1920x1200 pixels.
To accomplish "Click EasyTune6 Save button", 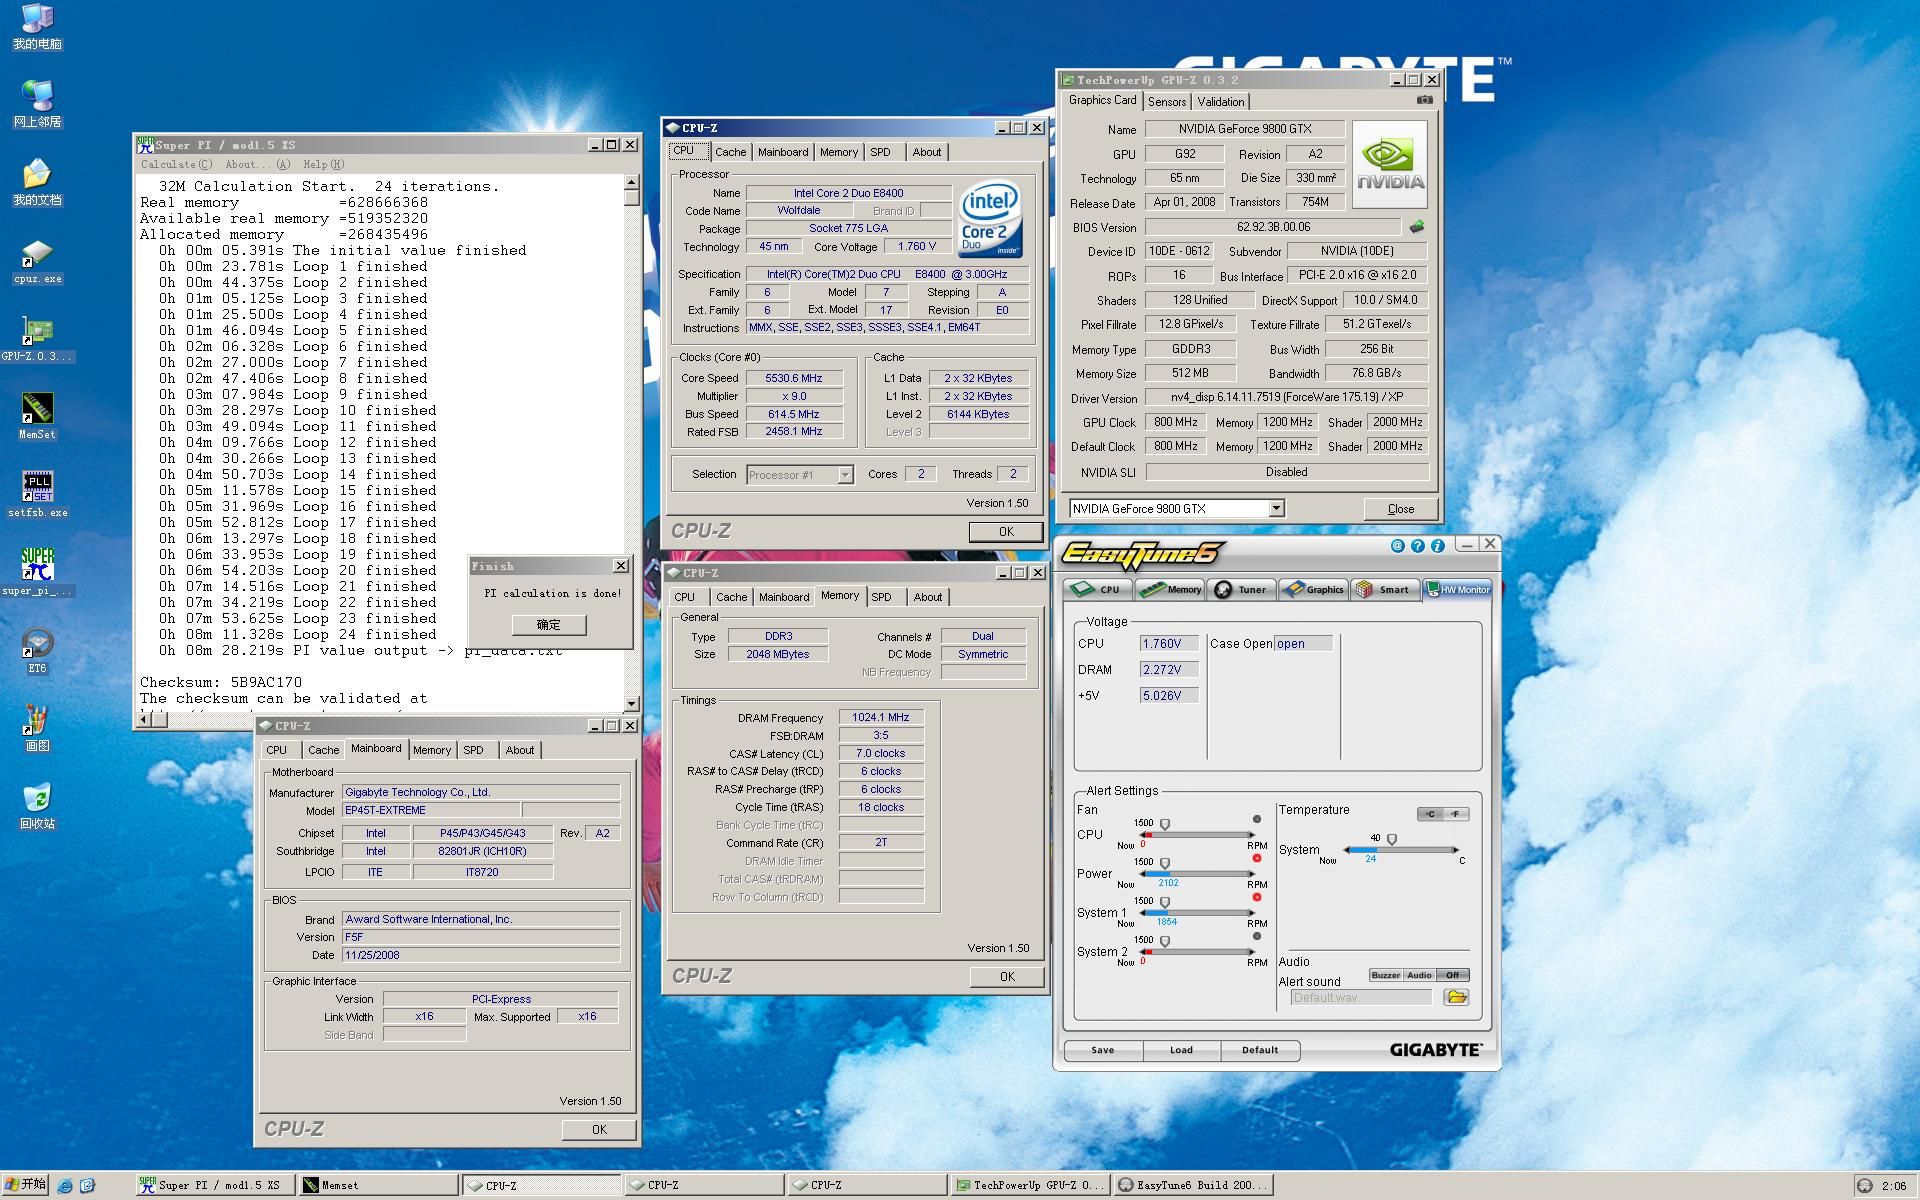I will click(1103, 1050).
